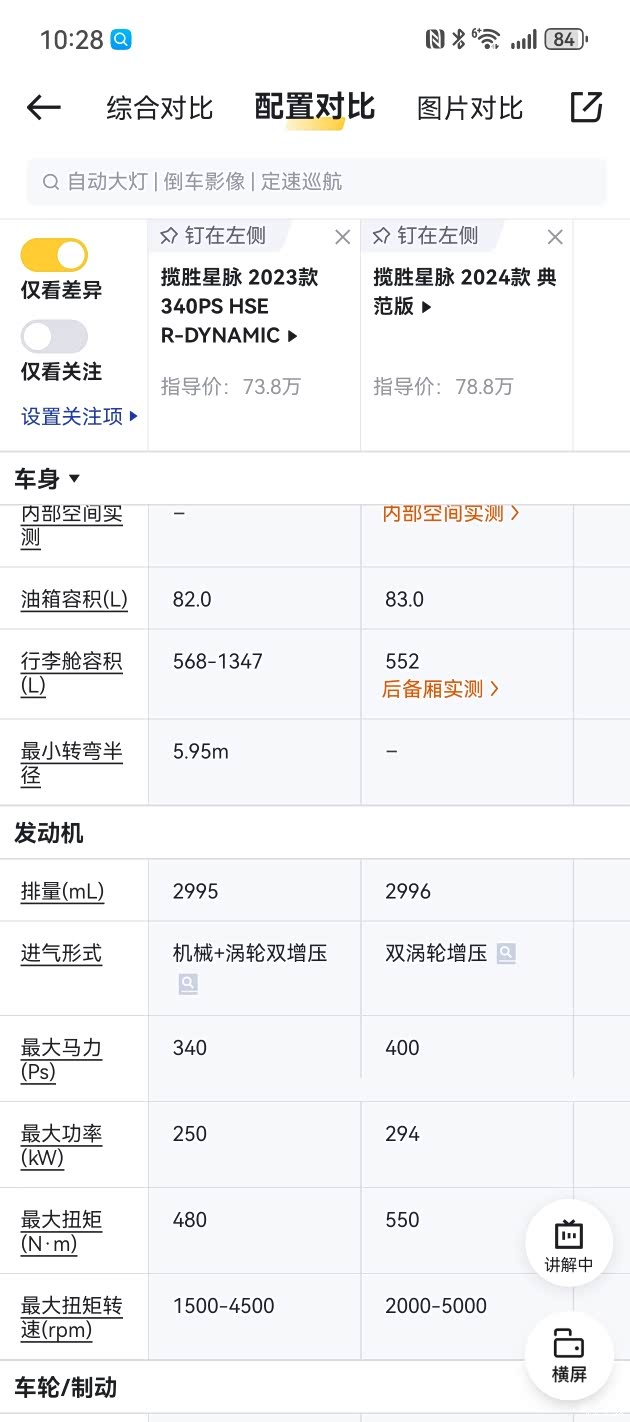Enable the 仅看关注 toggle
630x1422 pixels.
pyautogui.click(x=54, y=336)
